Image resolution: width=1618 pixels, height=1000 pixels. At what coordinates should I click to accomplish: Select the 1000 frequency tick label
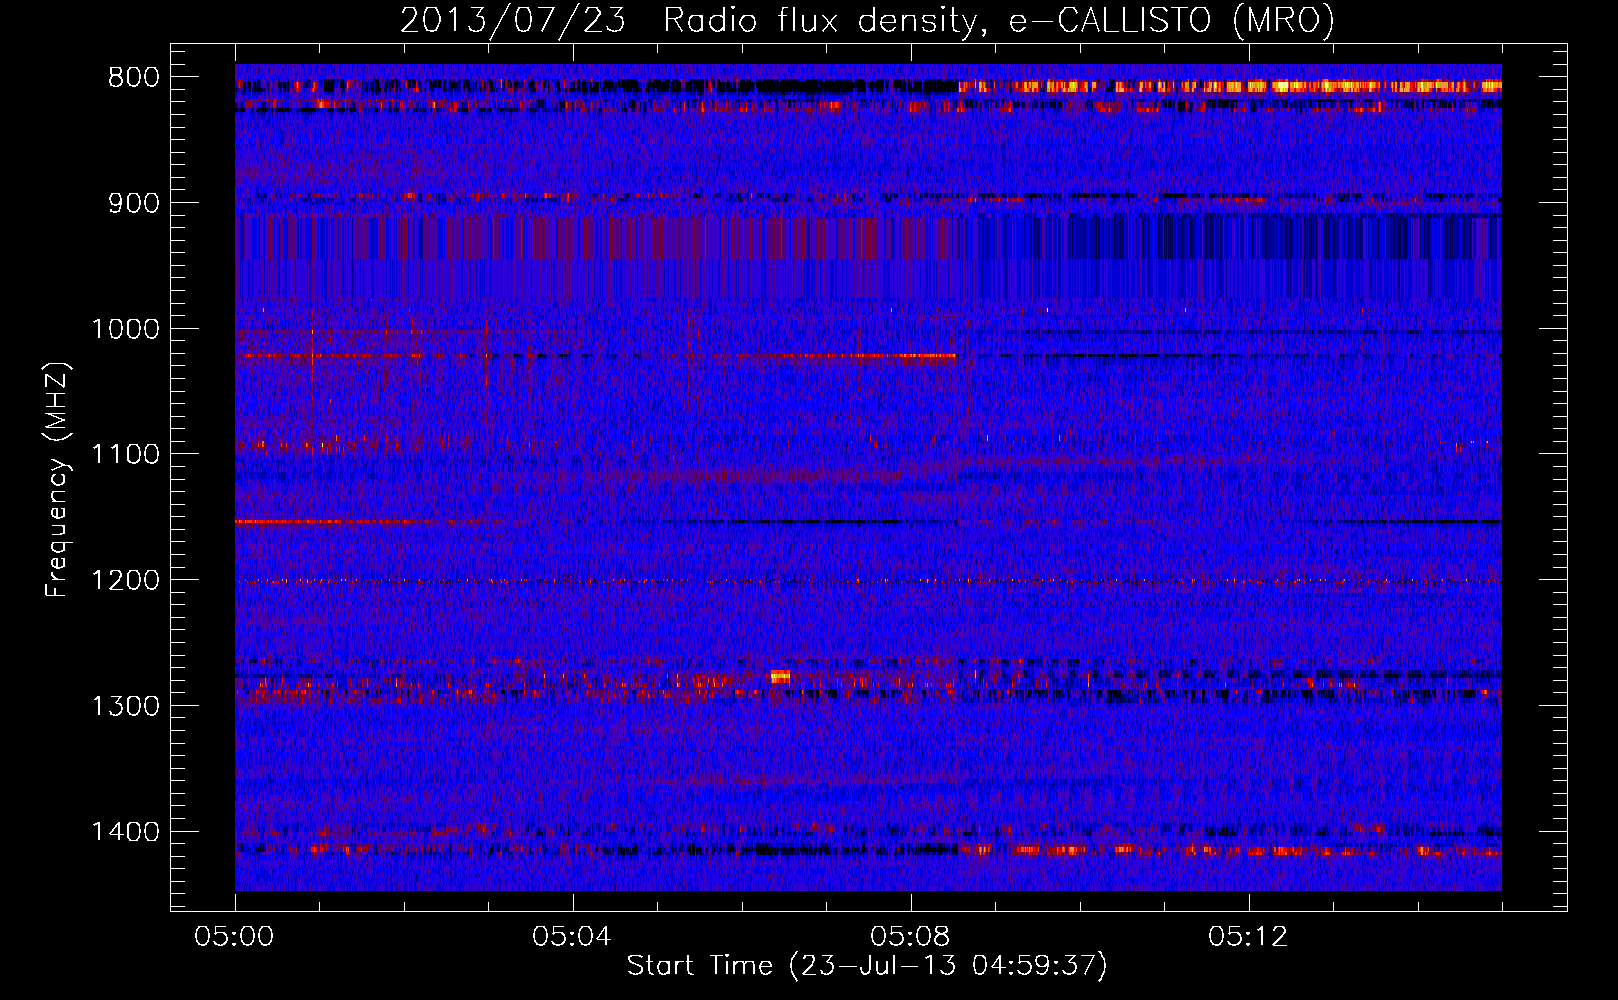tap(125, 329)
